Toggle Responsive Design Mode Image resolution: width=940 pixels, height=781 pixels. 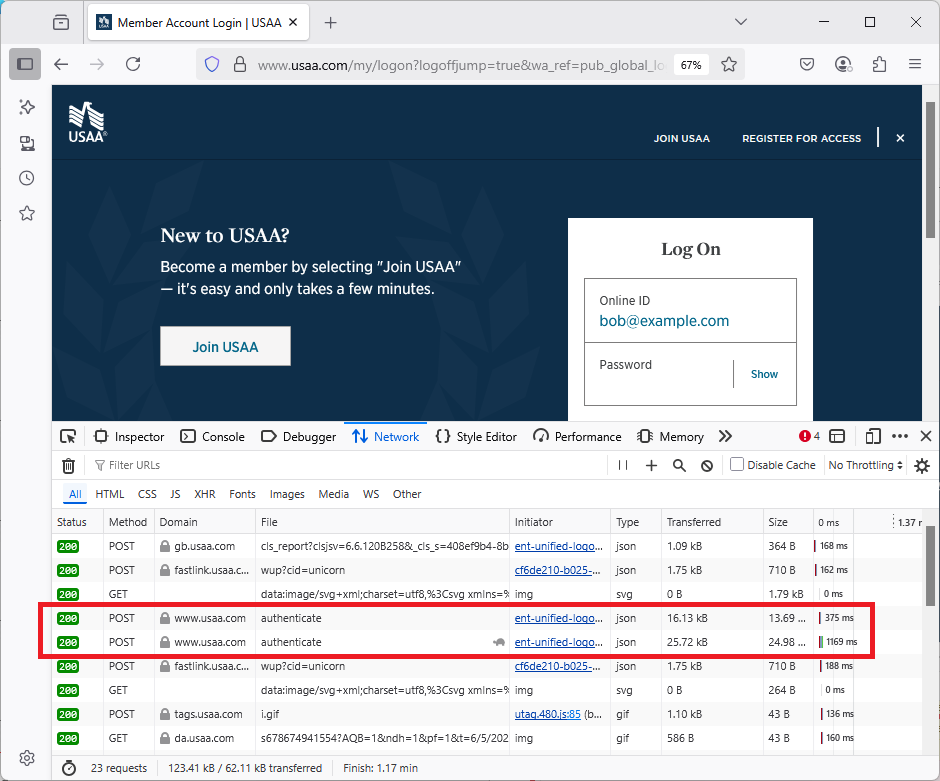873,436
